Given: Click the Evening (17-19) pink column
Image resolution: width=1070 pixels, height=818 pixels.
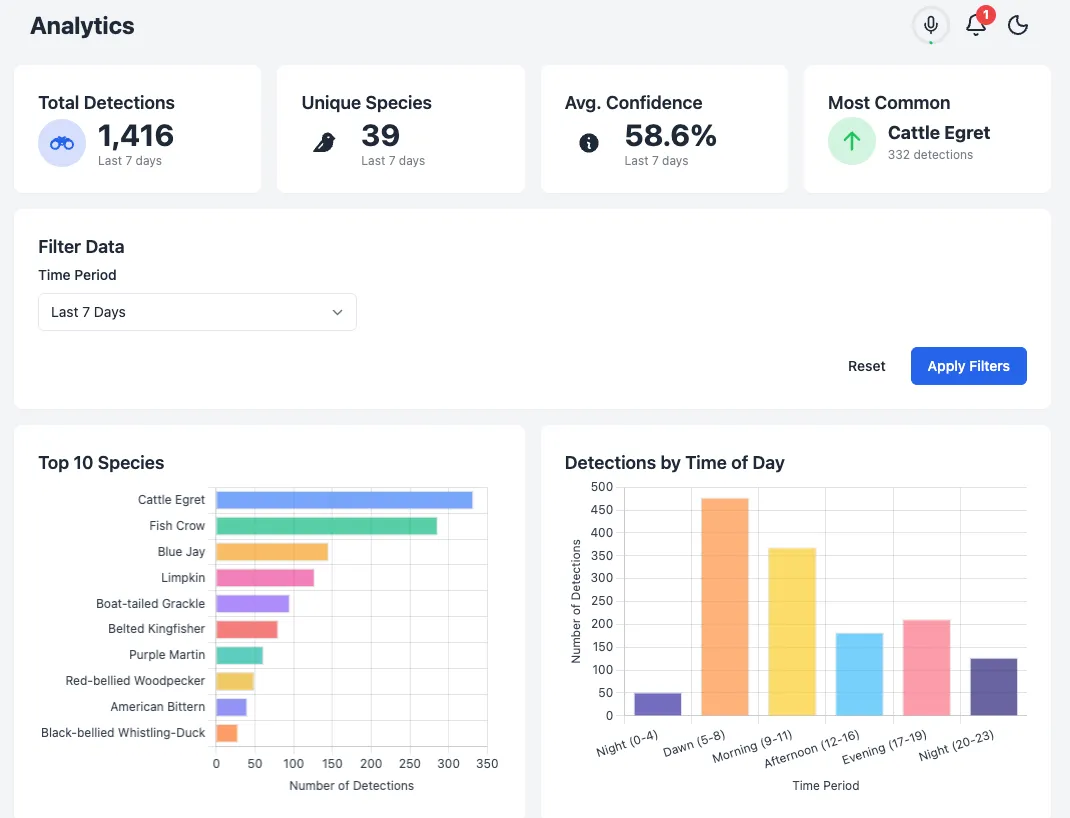Looking at the screenshot, I should (926, 667).
